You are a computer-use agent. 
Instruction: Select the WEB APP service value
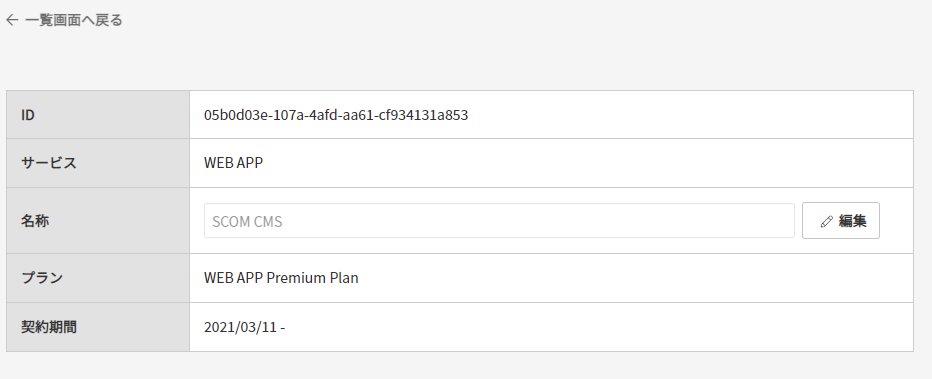233,163
